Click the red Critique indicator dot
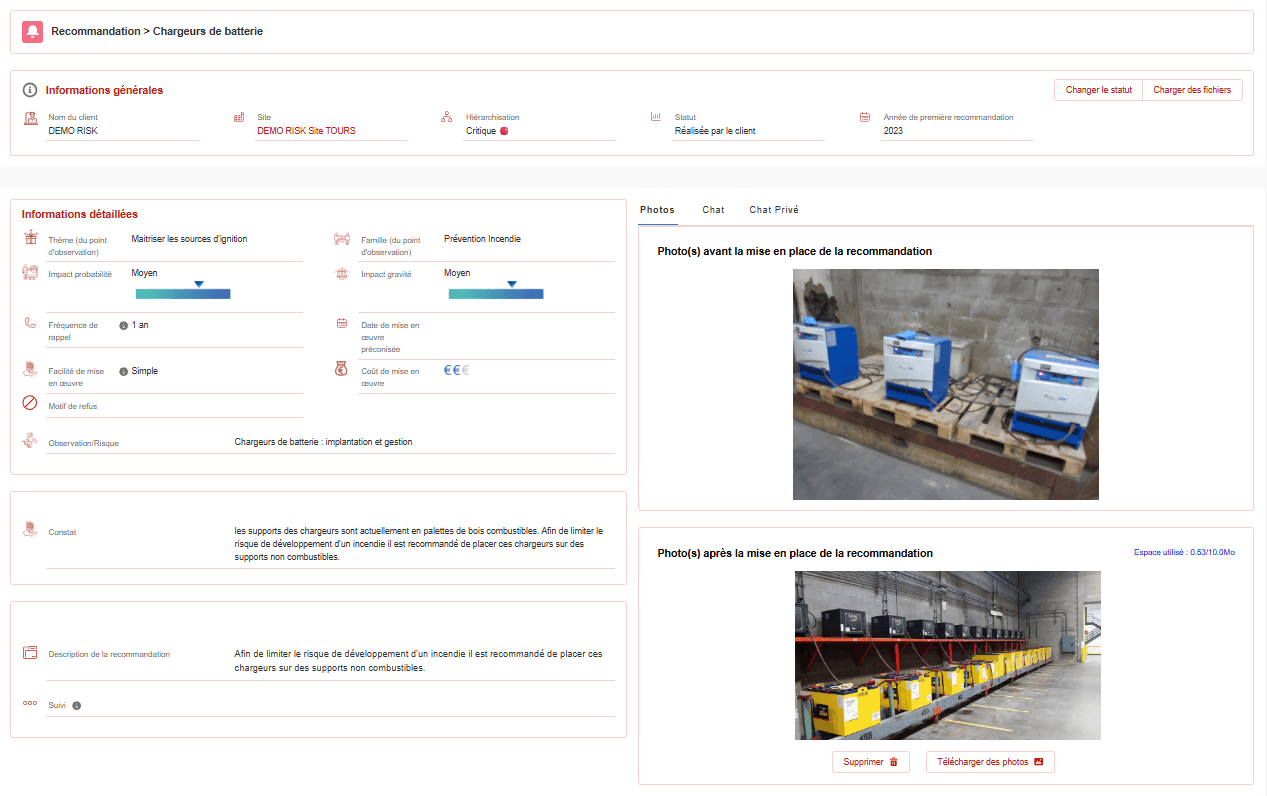 tap(504, 131)
